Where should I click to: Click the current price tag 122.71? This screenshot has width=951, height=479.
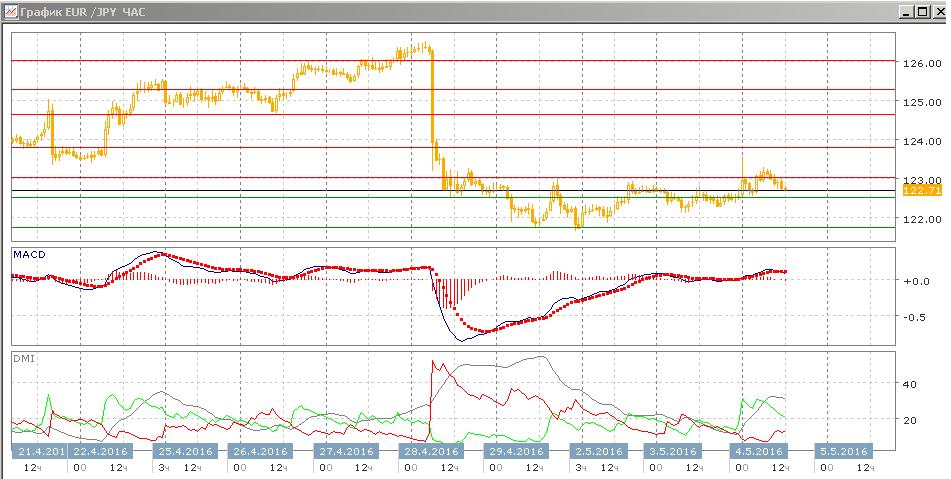pos(922,190)
